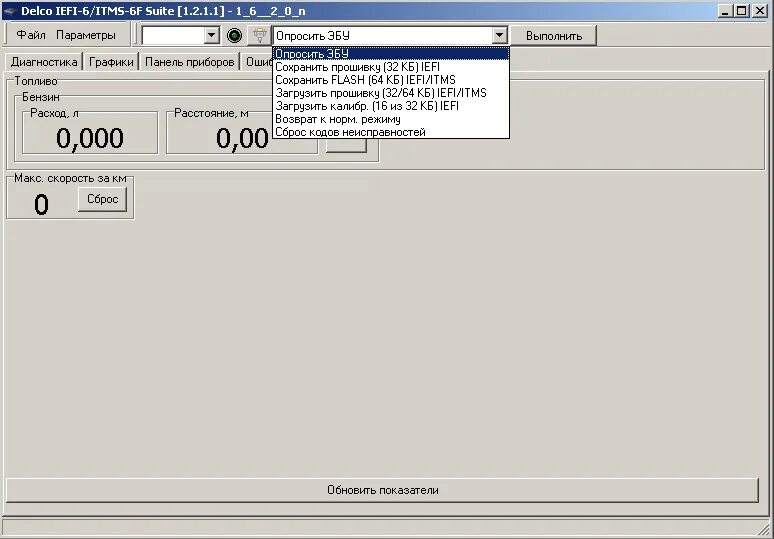The height and width of the screenshot is (539, 774).
Task: Click the Выполнить button
Action: point(553,36)
